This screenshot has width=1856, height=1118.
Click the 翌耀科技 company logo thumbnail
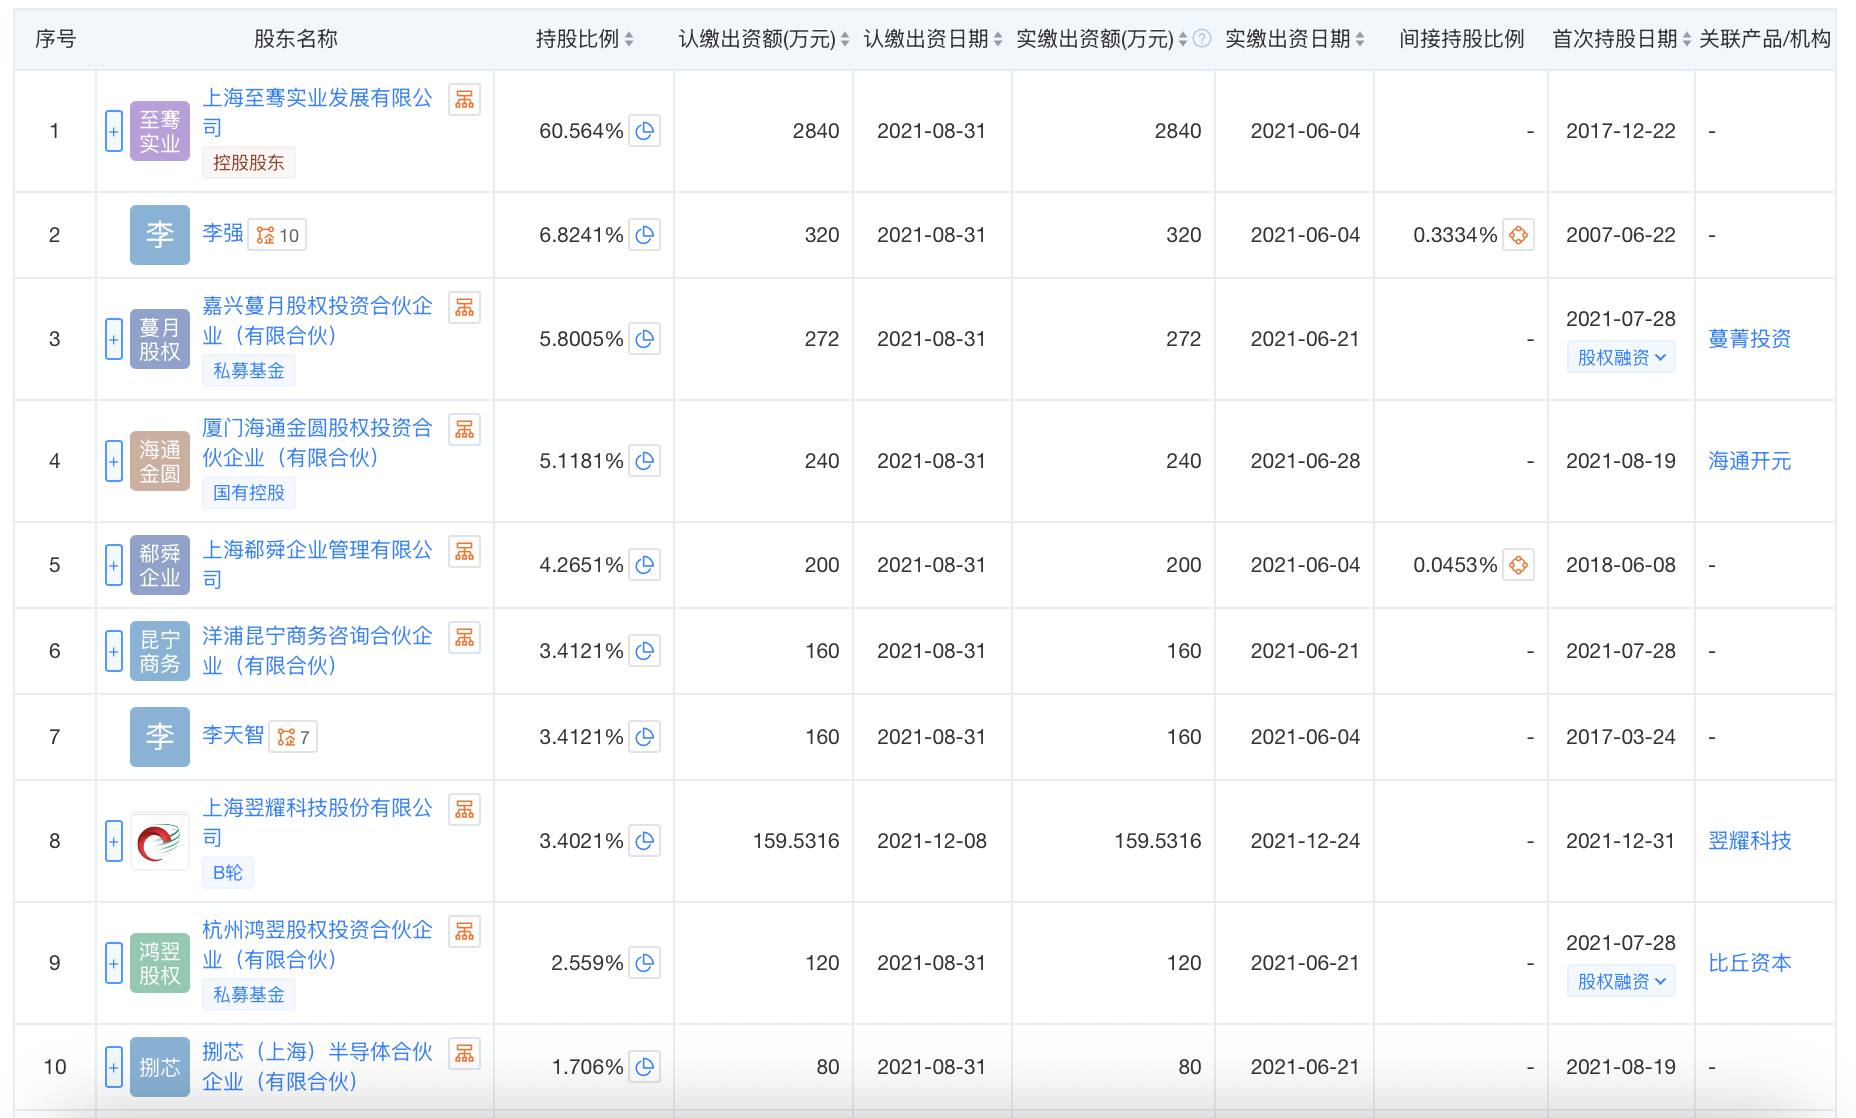(159, 841)
